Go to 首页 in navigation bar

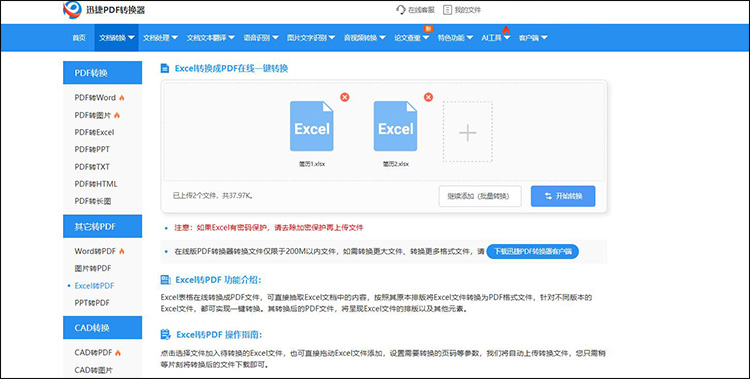click(79, 38)
